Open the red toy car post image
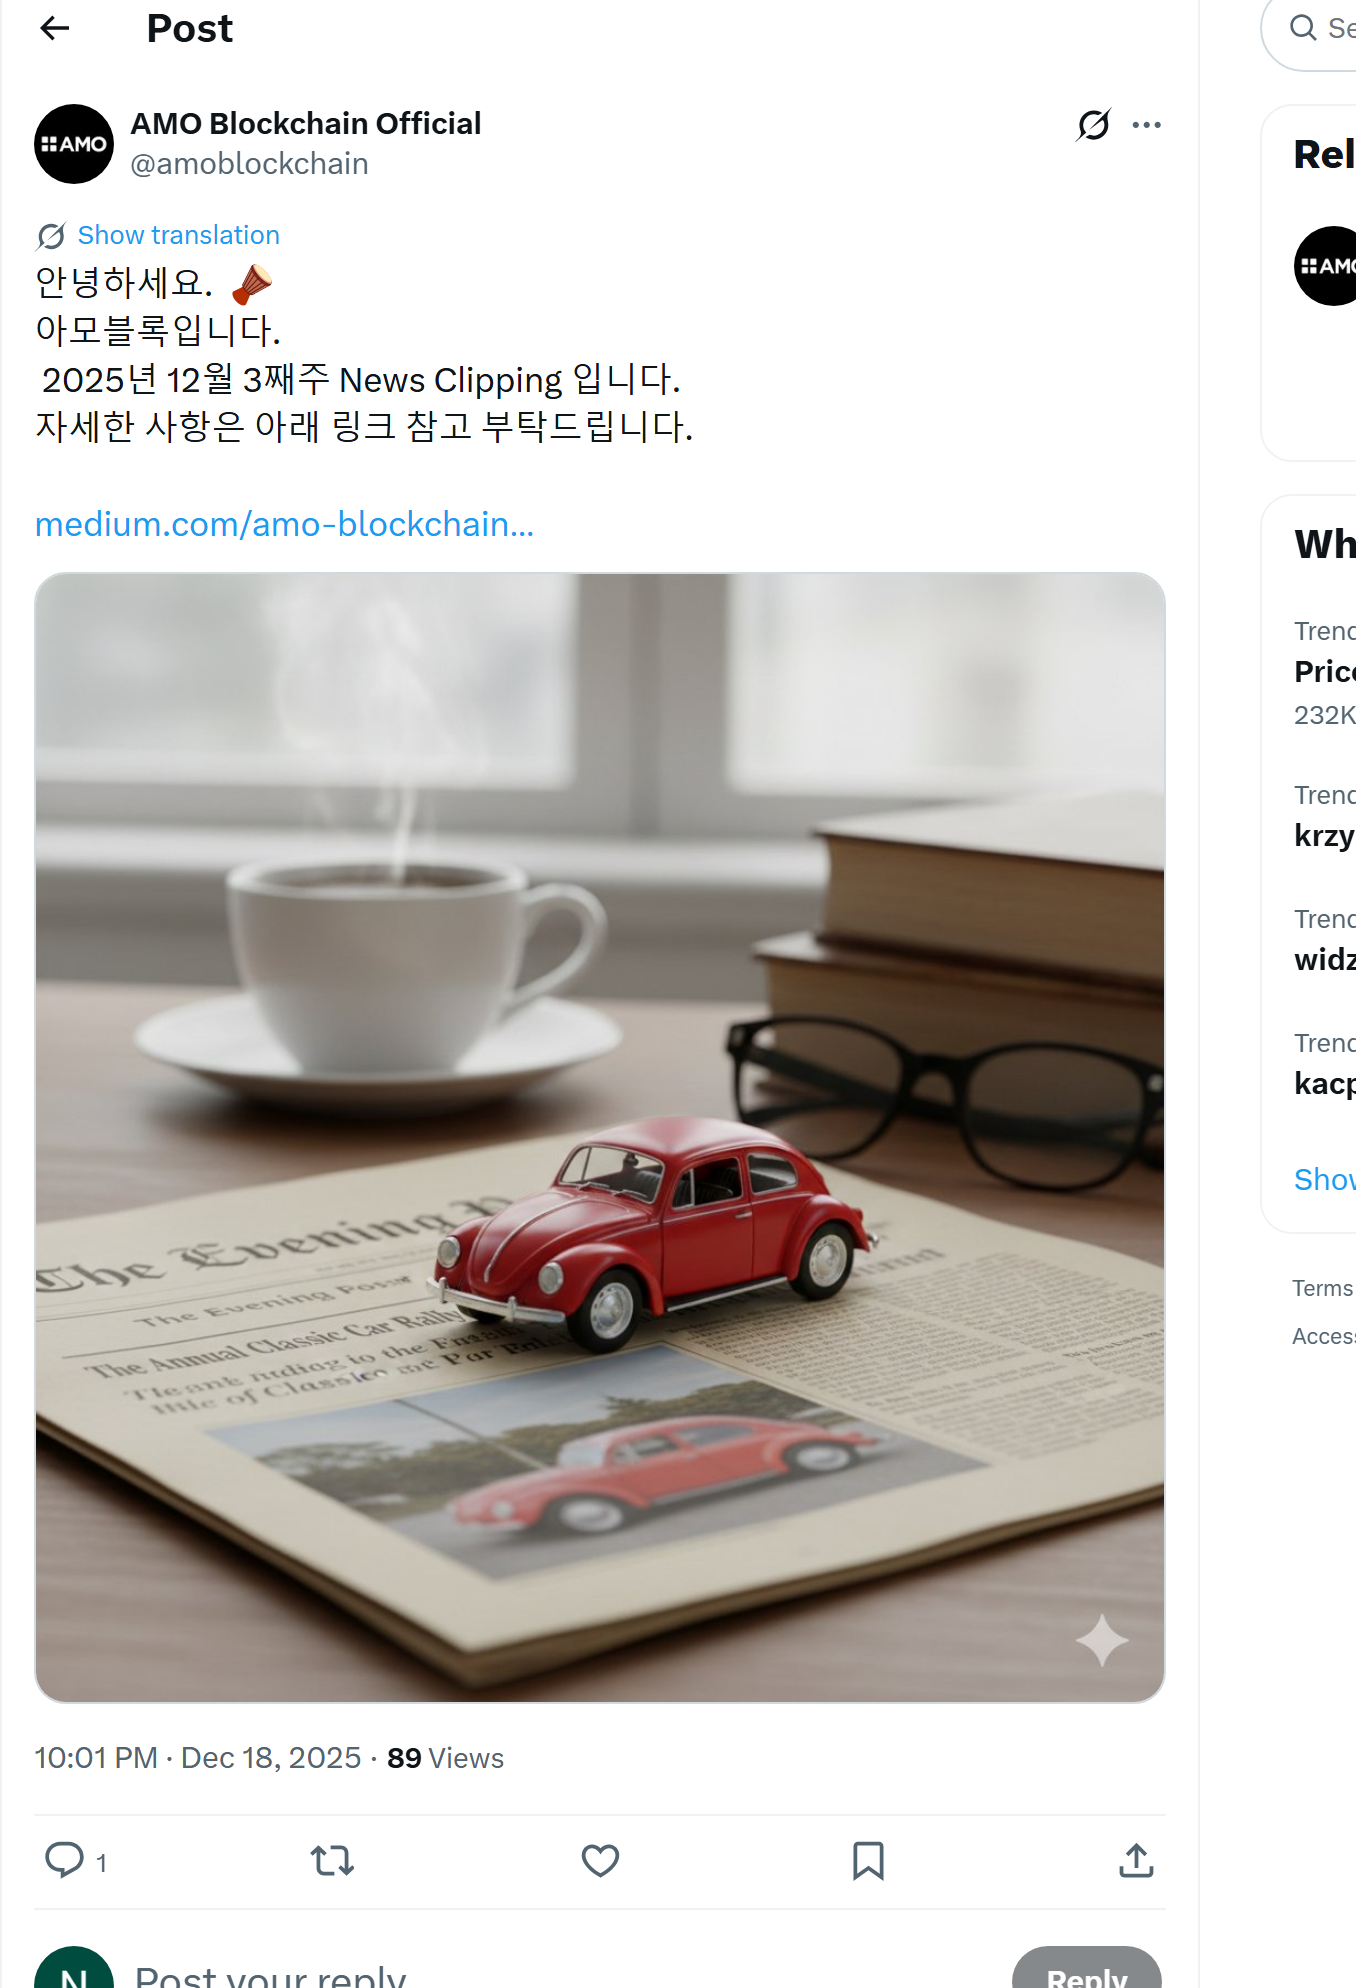 pos(600,1137)
